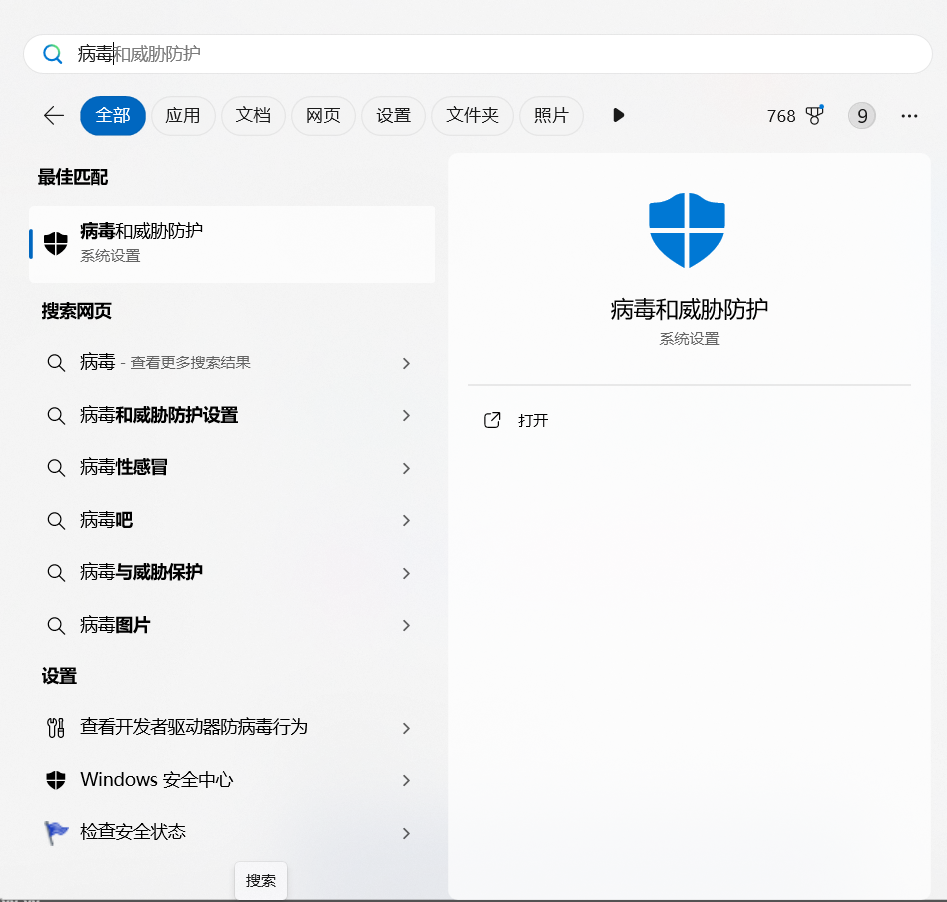Viewport: 947px width, 902px height.
Task: Click the 搜索网页 section heading
Action: pyautogui.click(x=77, y=311)
